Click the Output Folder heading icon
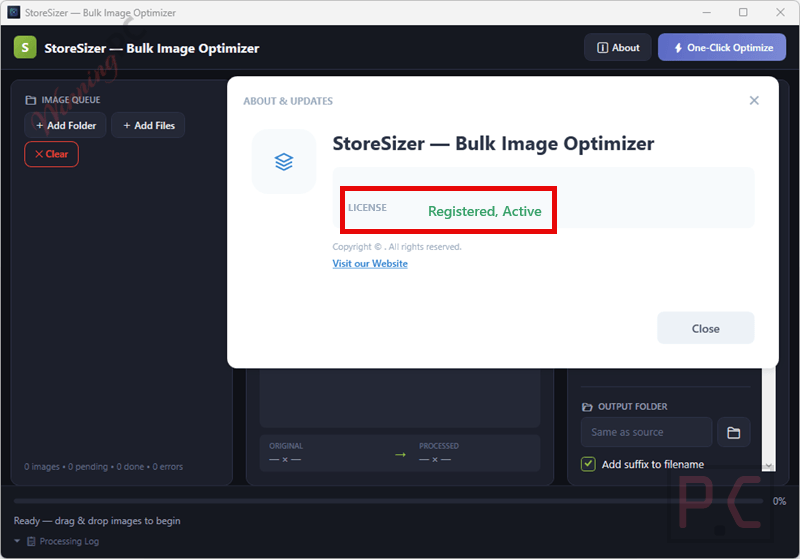 point(587,406)
